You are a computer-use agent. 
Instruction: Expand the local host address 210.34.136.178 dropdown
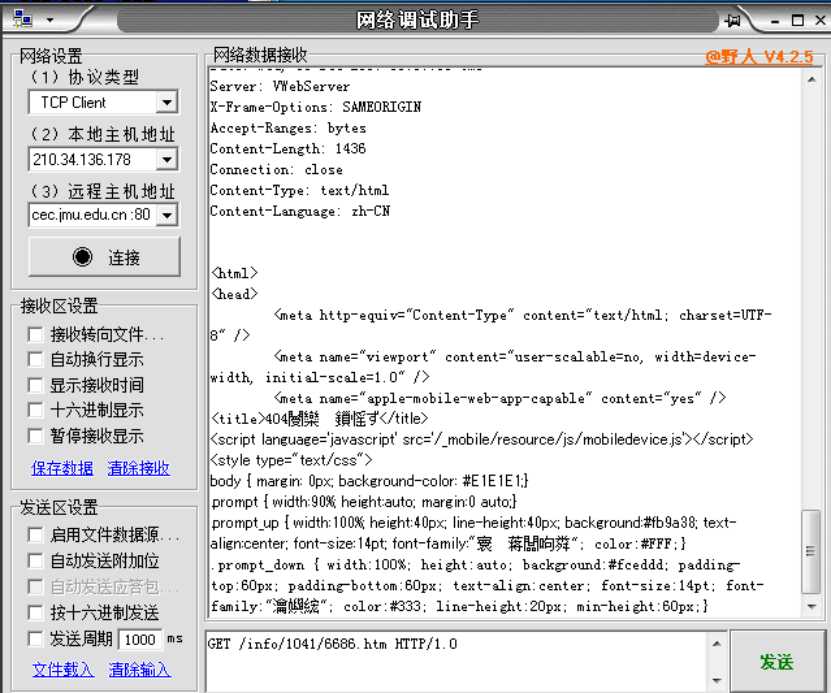(166, 159)
